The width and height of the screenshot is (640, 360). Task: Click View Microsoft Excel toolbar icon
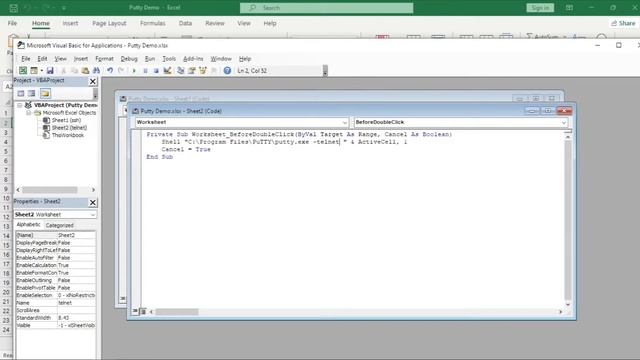tap(23, 71)
